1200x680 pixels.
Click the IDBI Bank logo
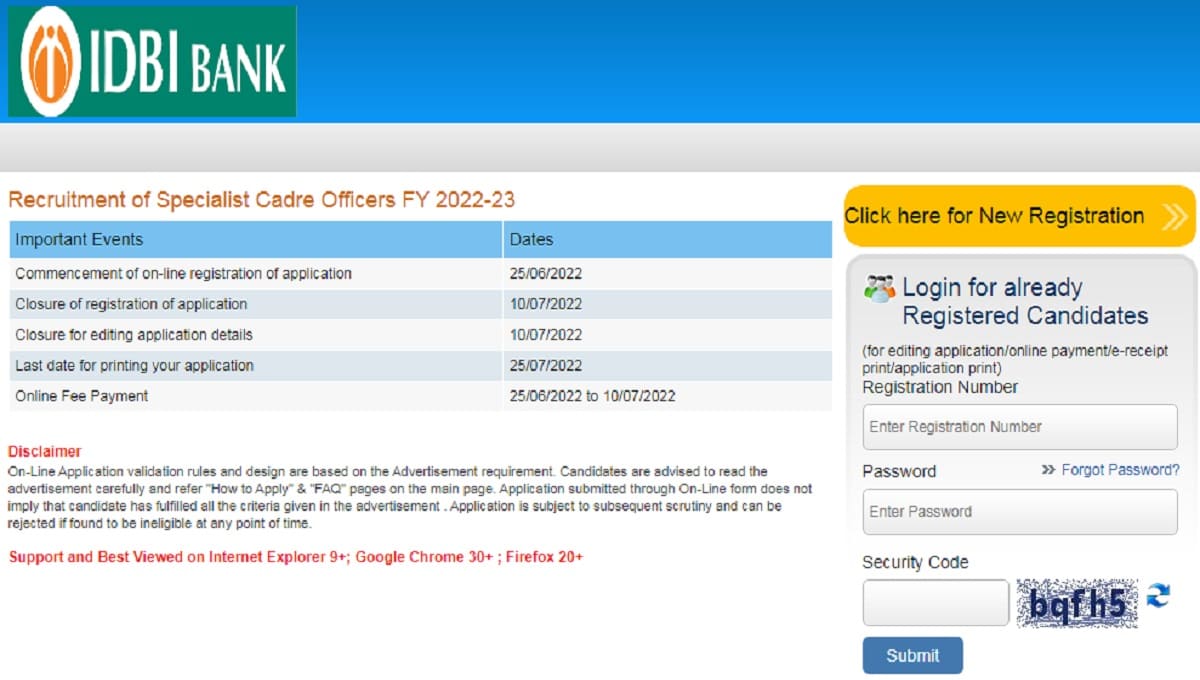point(152,61)
